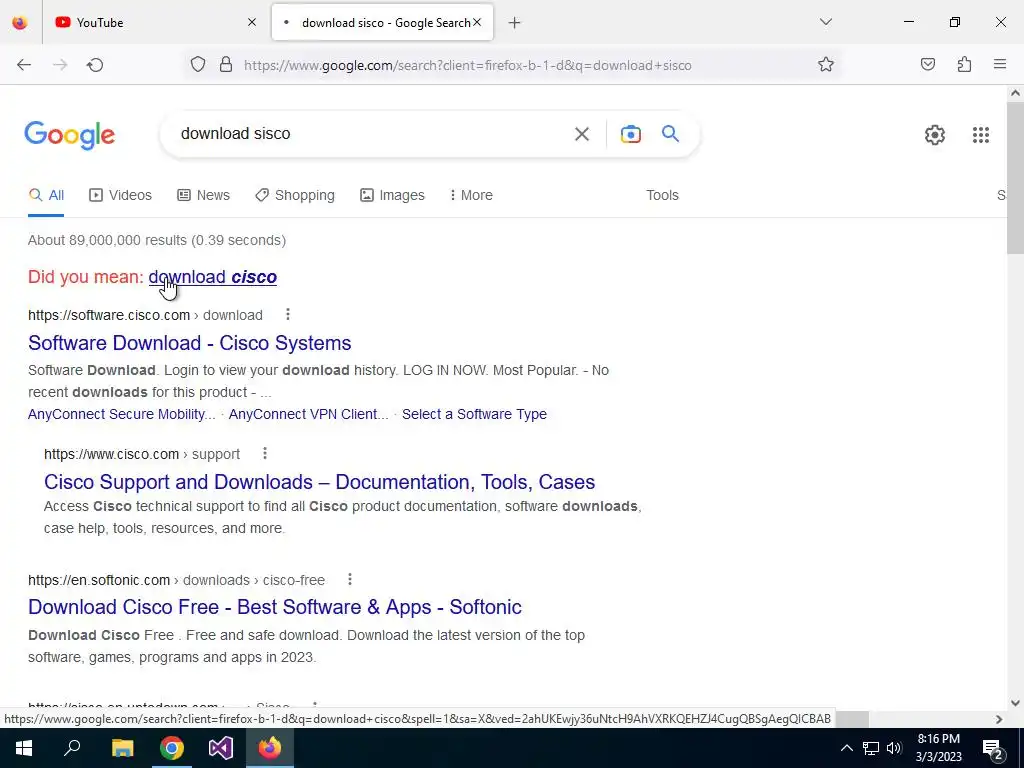The width and height of the screenshot is (1024, 768).
Task: Show hidden system tray icons
Action: point(846,748)
